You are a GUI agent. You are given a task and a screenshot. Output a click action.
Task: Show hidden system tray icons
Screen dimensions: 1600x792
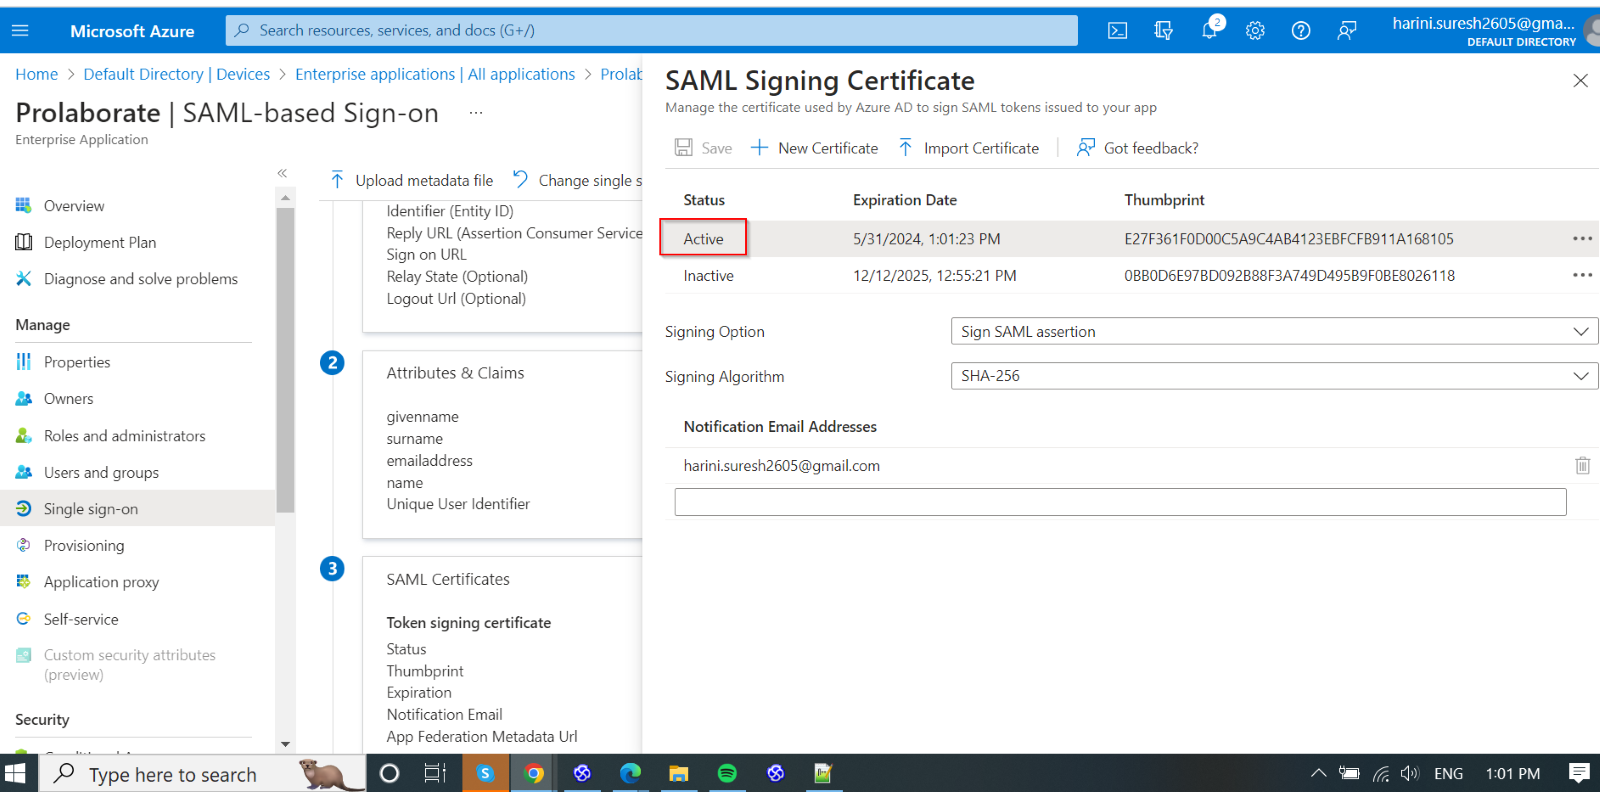click(1318, 773)
